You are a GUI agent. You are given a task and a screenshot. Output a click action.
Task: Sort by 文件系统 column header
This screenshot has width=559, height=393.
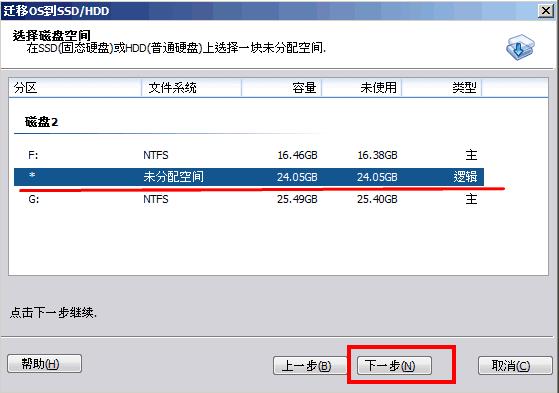tap(191, 88)
